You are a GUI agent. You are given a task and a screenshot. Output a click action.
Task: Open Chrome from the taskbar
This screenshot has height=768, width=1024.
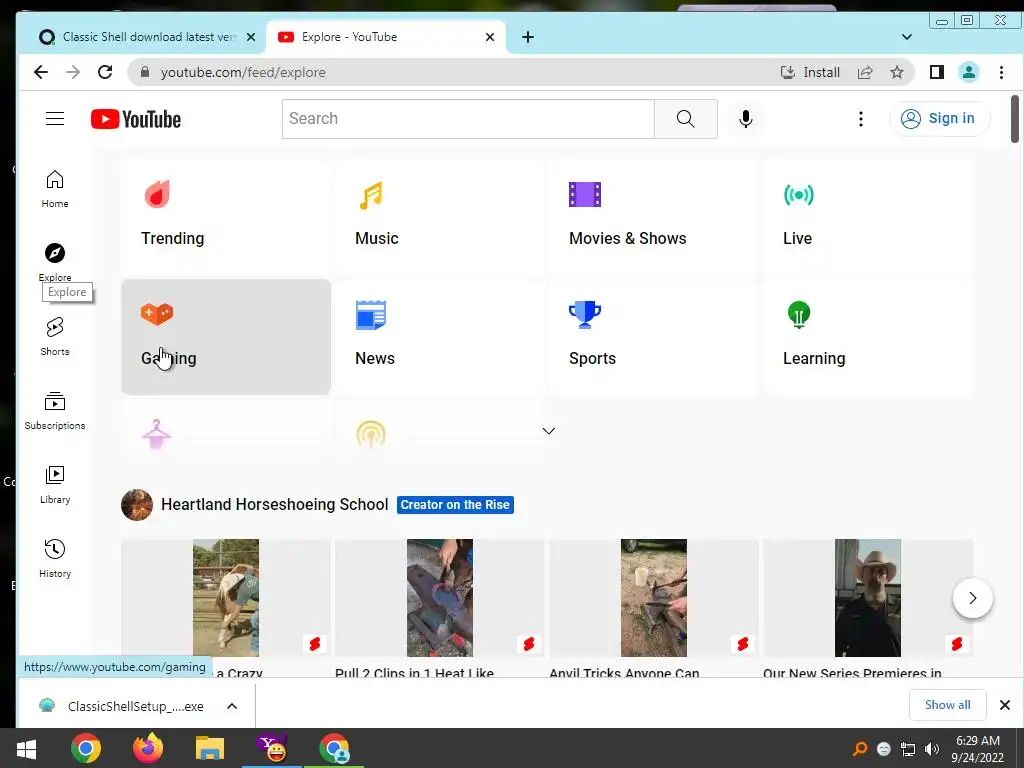coord(86,748)
